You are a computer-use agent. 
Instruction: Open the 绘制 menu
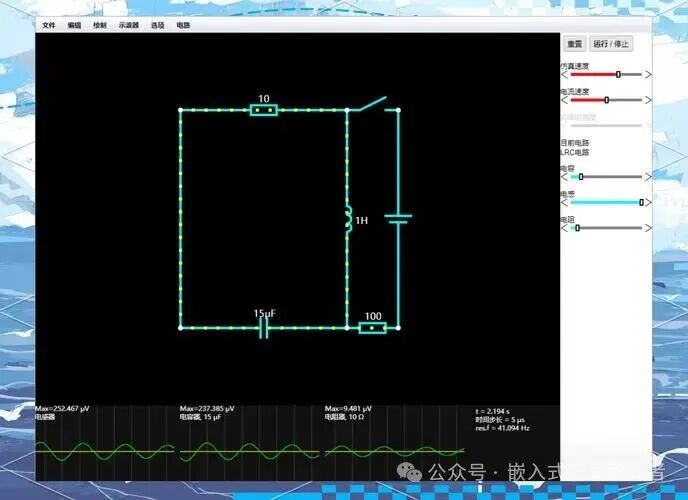point(100,25)
